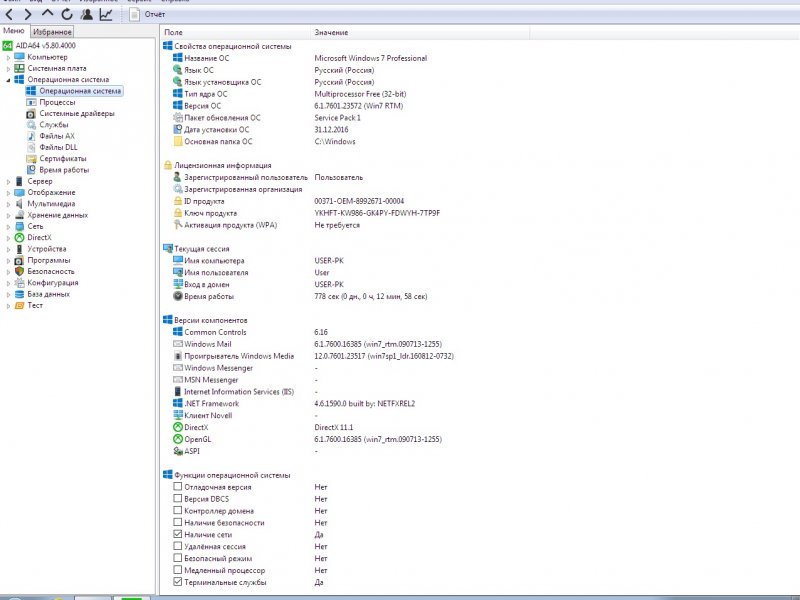Switch to the Избранное tab
800x600 pixels.
(52, 32)
